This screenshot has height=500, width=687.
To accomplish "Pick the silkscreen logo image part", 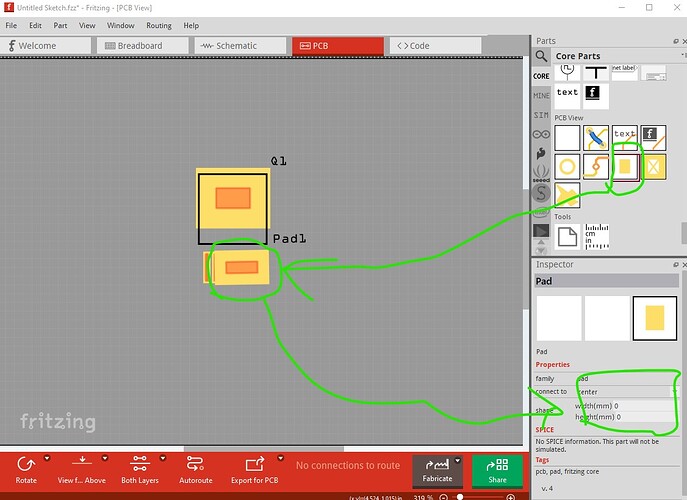I will pyautogui.click(x=654, y=138).
